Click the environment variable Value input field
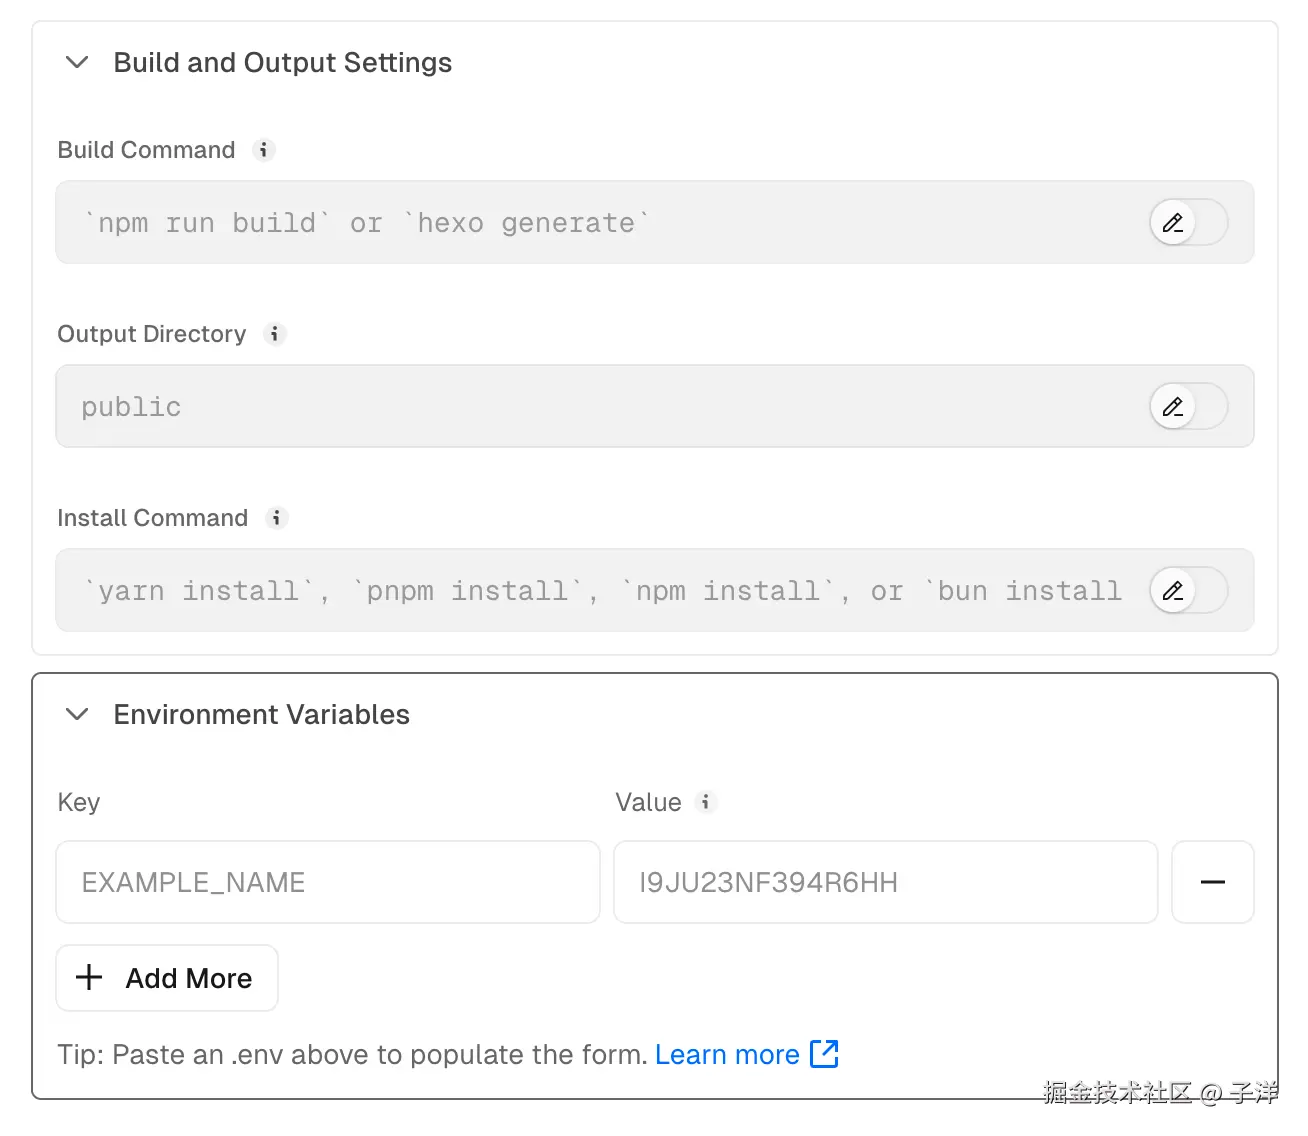The image size is (1308, 1136). point(885,882)
